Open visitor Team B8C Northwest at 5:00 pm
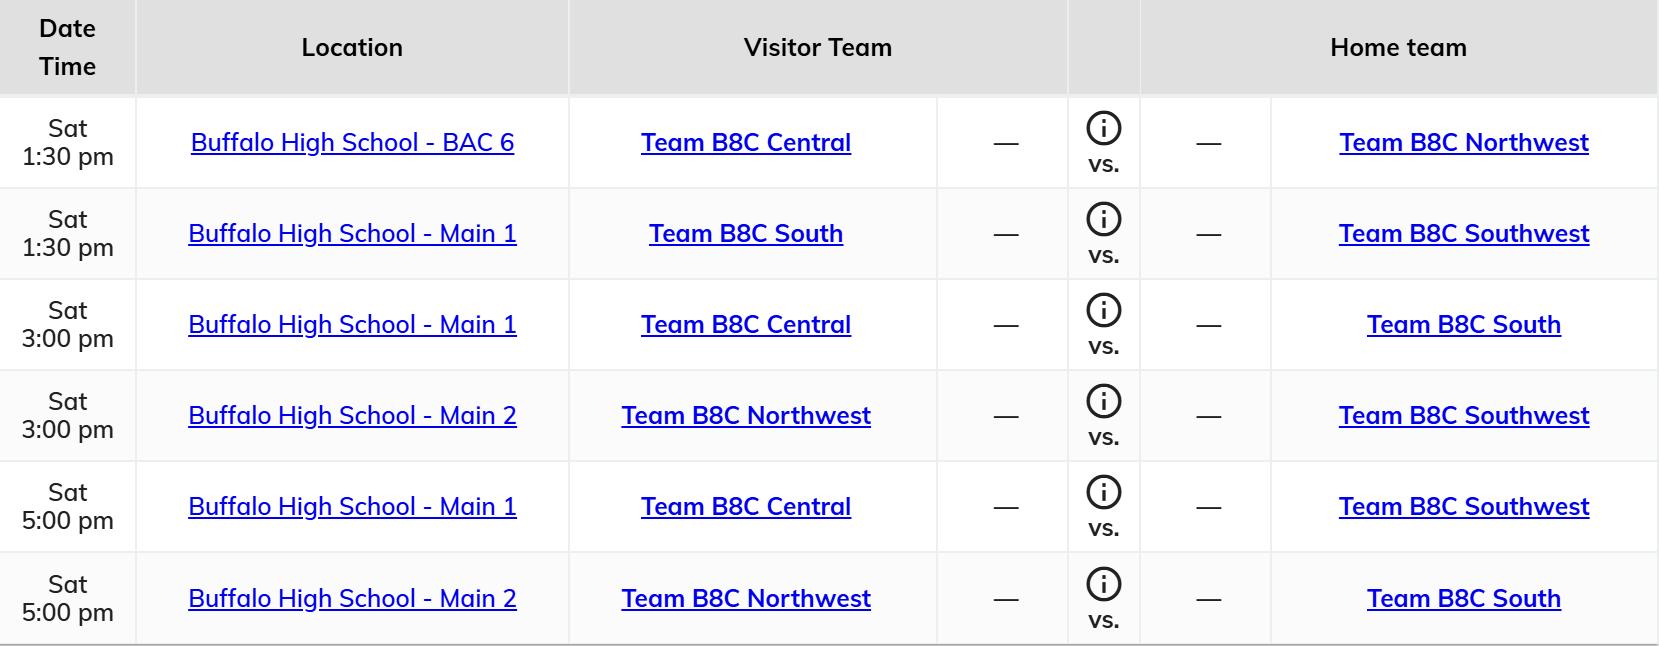This screenshot has width=1659, height=646. 745,598
